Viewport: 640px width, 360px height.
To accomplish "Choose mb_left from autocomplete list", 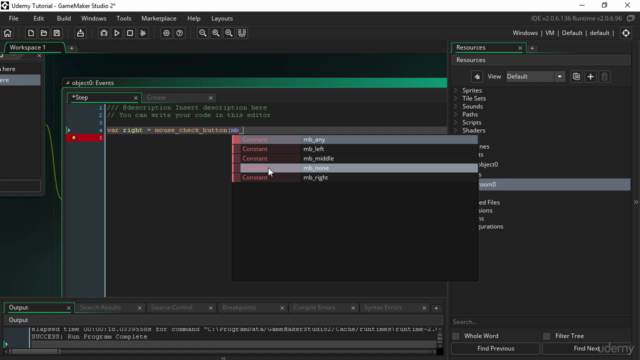I will (x=355, y=149).
